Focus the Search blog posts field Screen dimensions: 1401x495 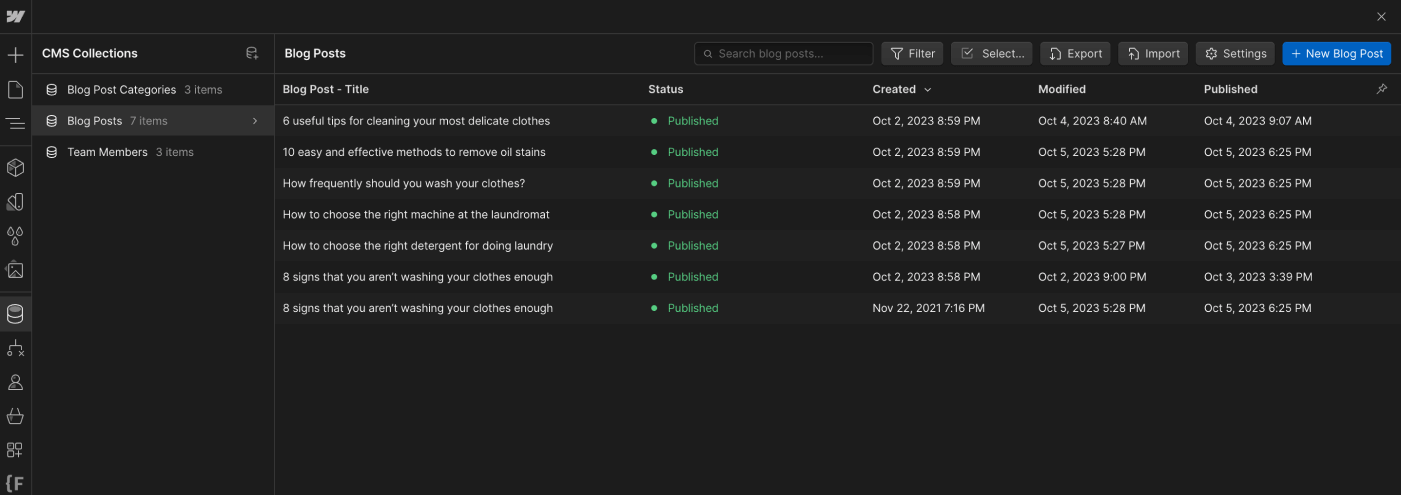(784, 54)
